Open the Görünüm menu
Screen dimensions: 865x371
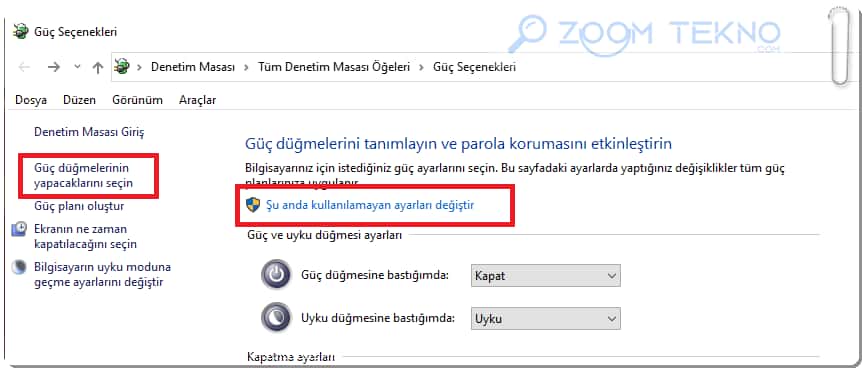point(137,100)
